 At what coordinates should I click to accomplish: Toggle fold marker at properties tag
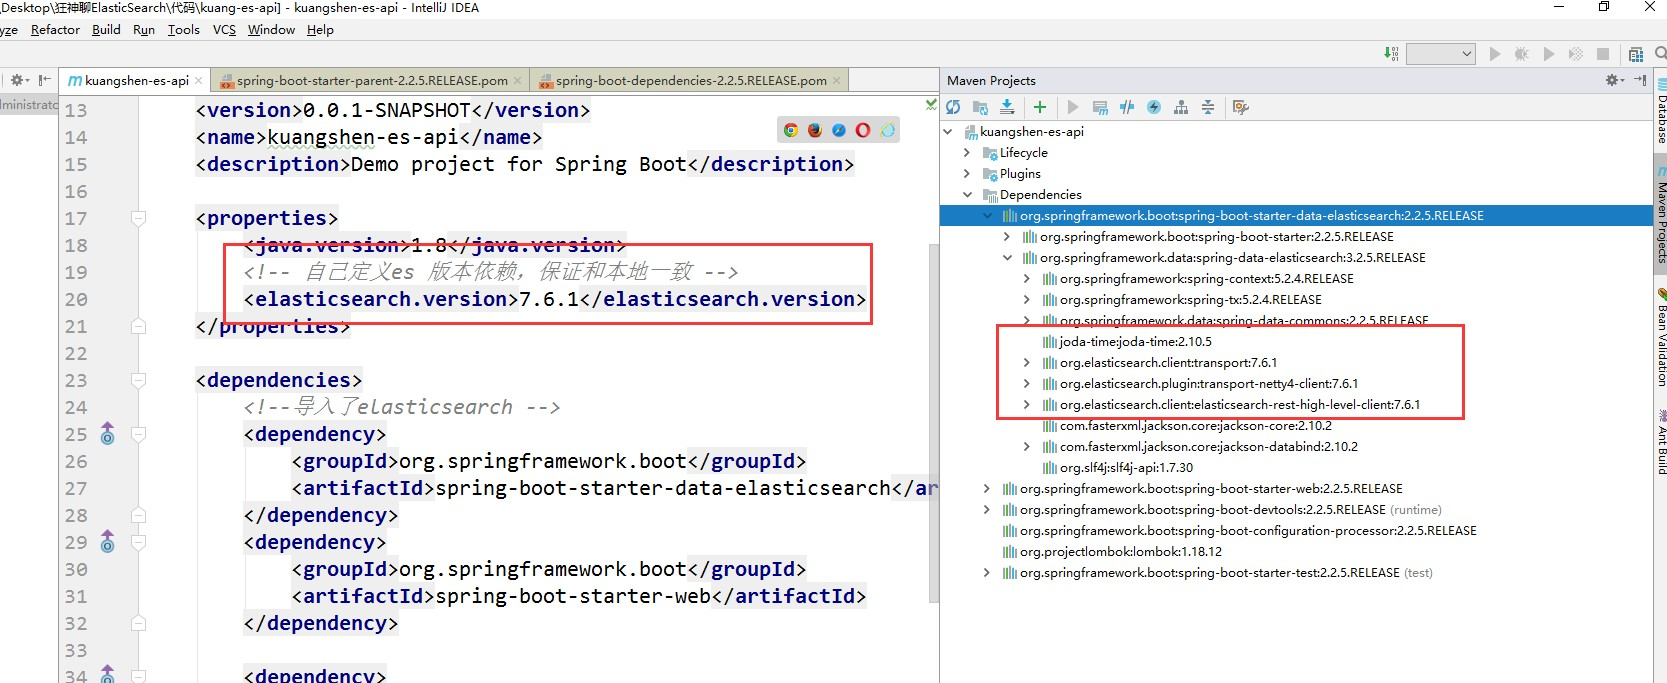139,218
